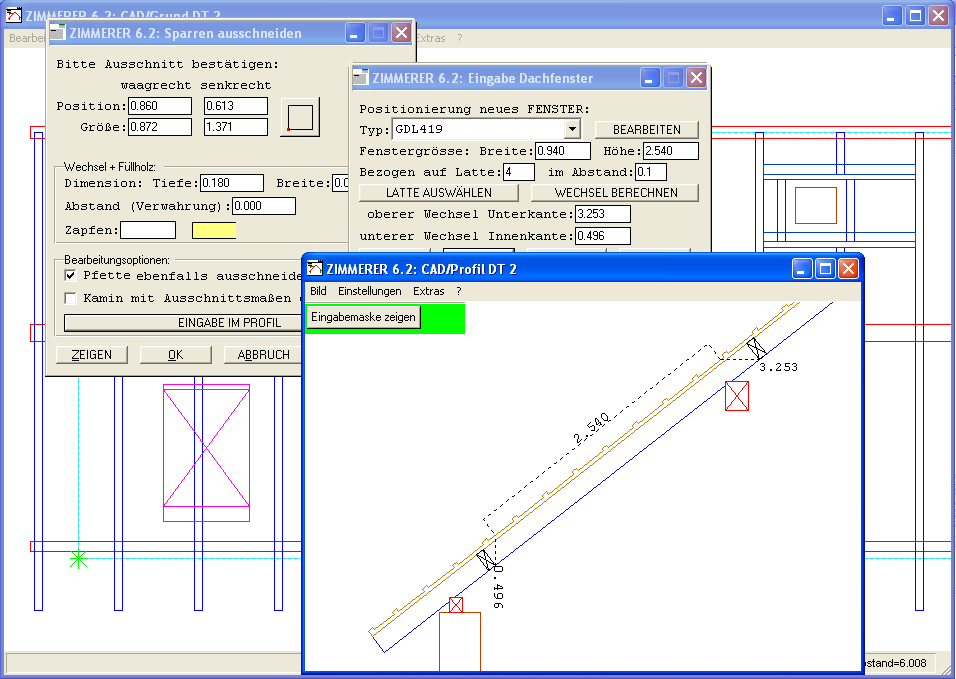Open the CAD/Profil DT 2 window icon menu
The height and width of the screenshot is (679, 956).
pyautogui.click(x=315, y=268)
